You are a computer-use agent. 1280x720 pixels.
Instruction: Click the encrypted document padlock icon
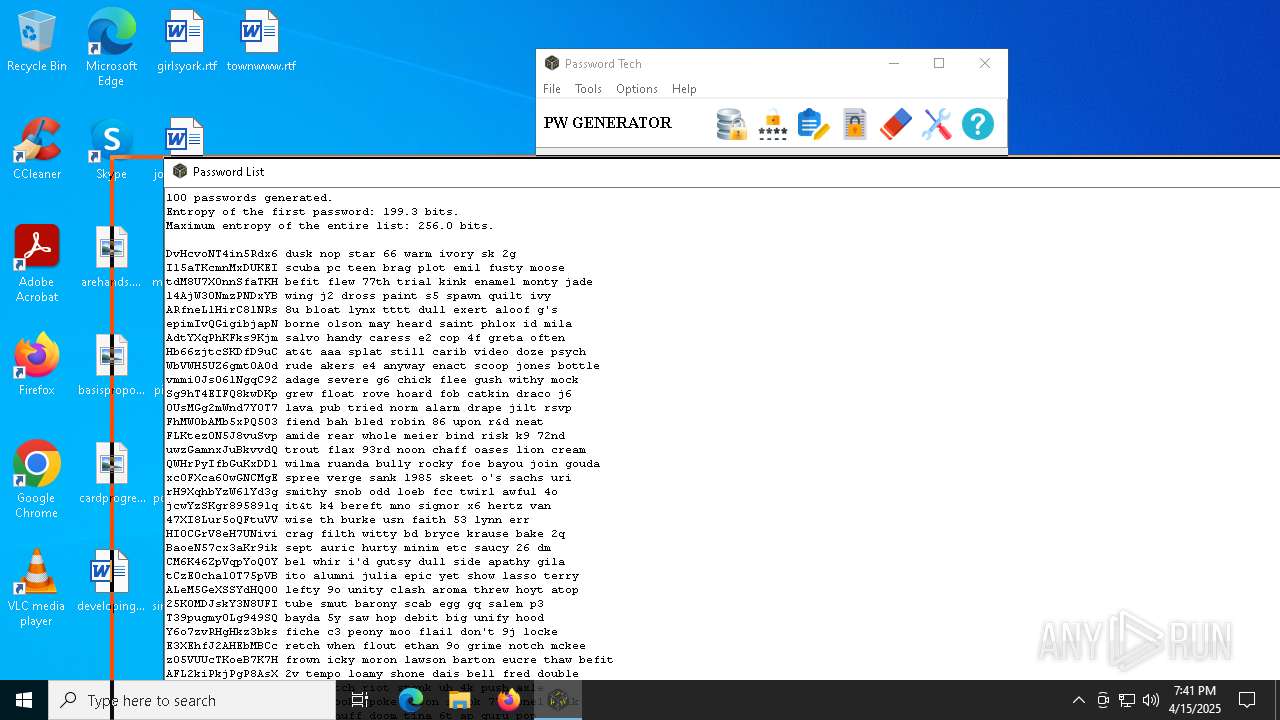point(855,124)
